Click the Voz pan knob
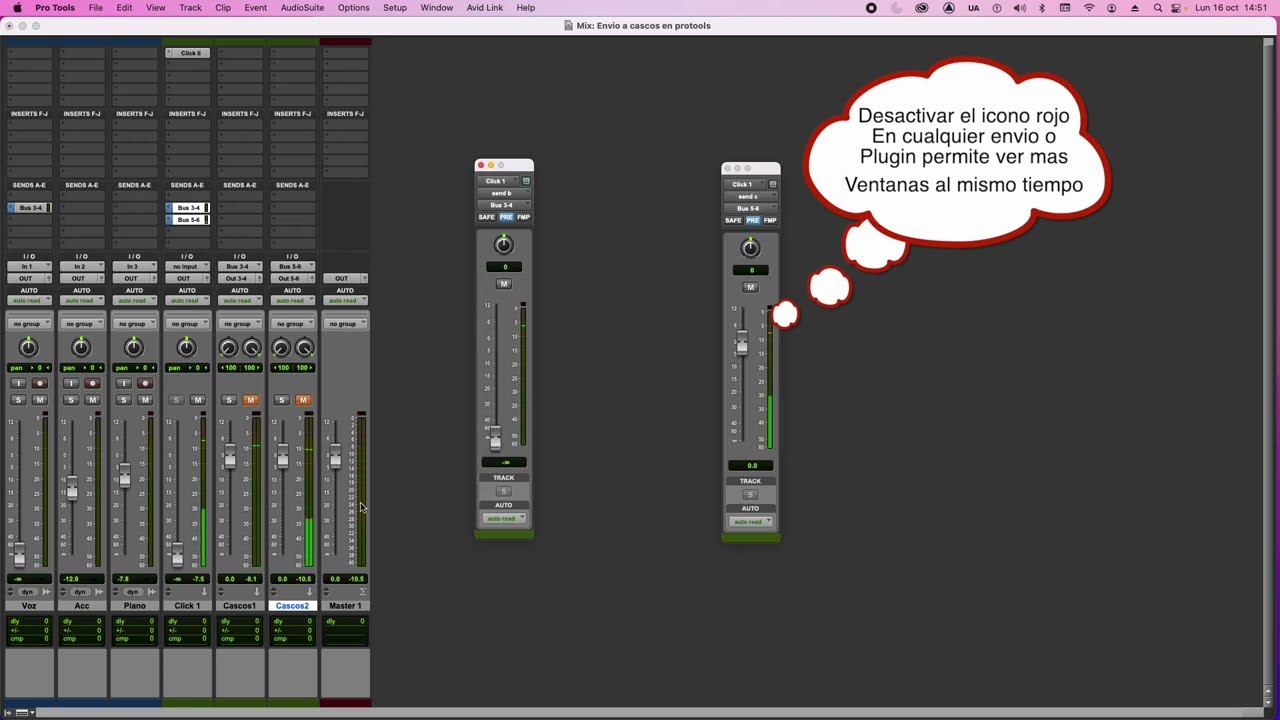Screen dimensions: 1280x720 click(x=29, y=347)
